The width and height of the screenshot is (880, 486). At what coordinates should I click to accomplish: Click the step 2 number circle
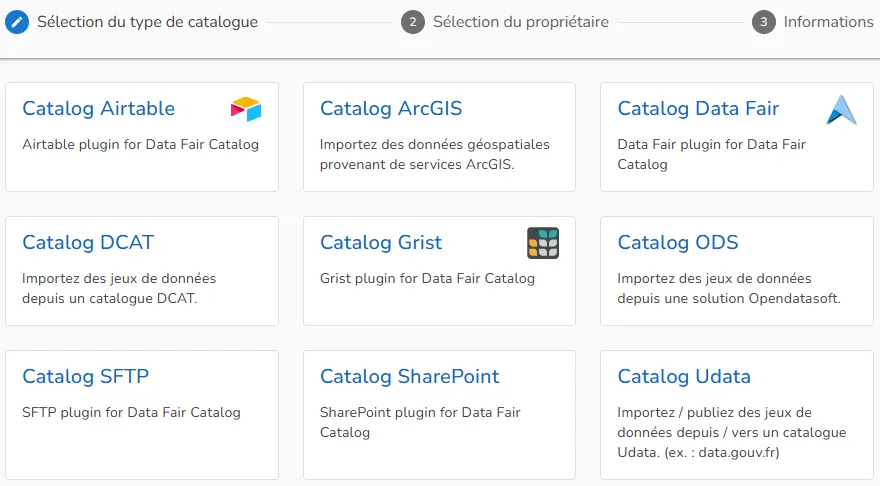[x=412, y=22]
